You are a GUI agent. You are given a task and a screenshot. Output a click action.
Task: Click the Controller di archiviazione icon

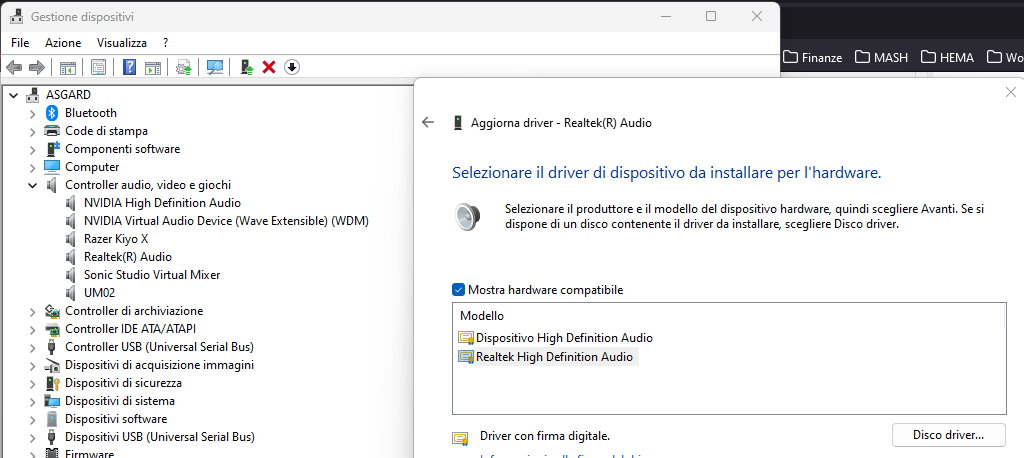pos(52,311)
